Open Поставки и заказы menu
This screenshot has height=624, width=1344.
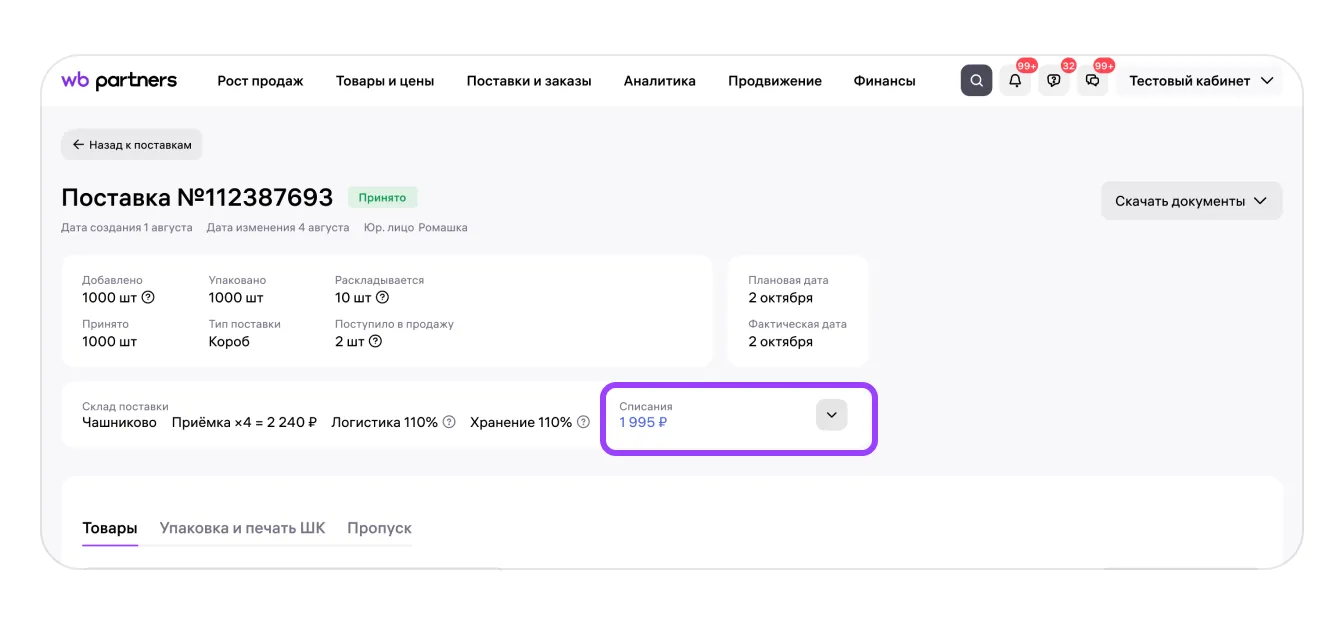pyautogui.click(x=529, y=81)
